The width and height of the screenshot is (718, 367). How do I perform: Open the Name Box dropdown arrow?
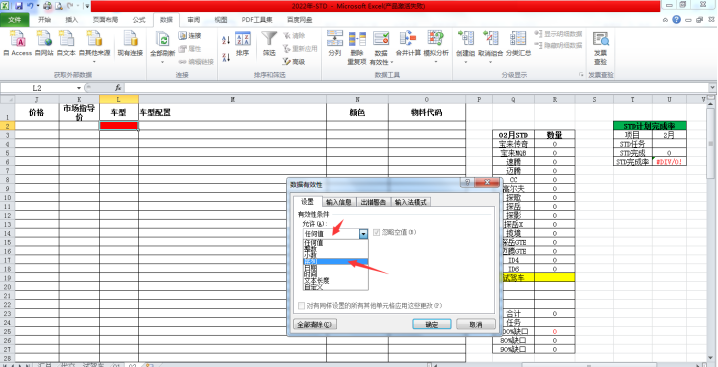click(79, 88)
